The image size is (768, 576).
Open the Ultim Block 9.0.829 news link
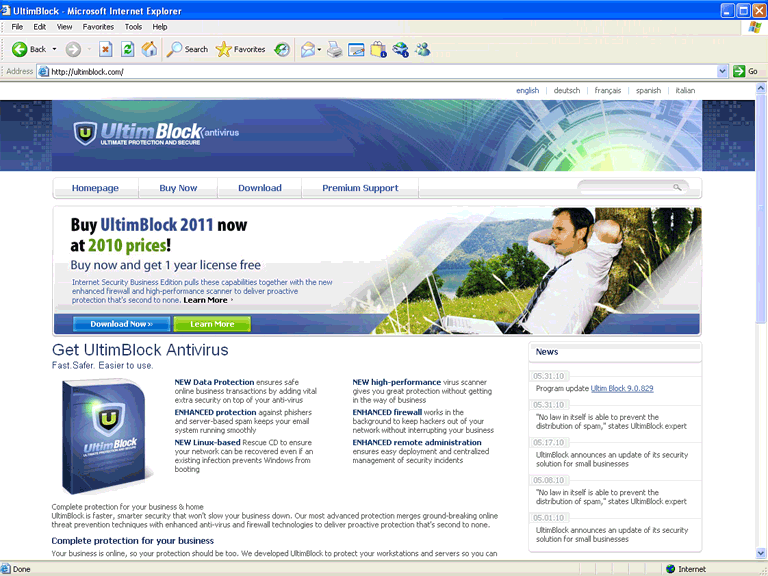621,388
